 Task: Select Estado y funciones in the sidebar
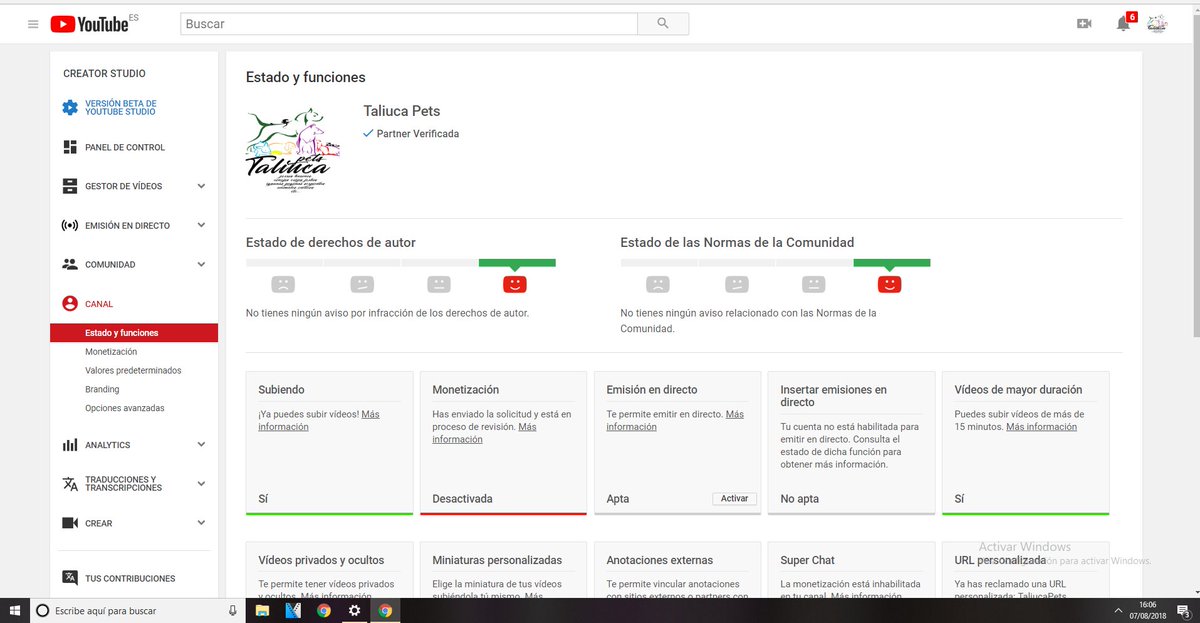[134, 333]
